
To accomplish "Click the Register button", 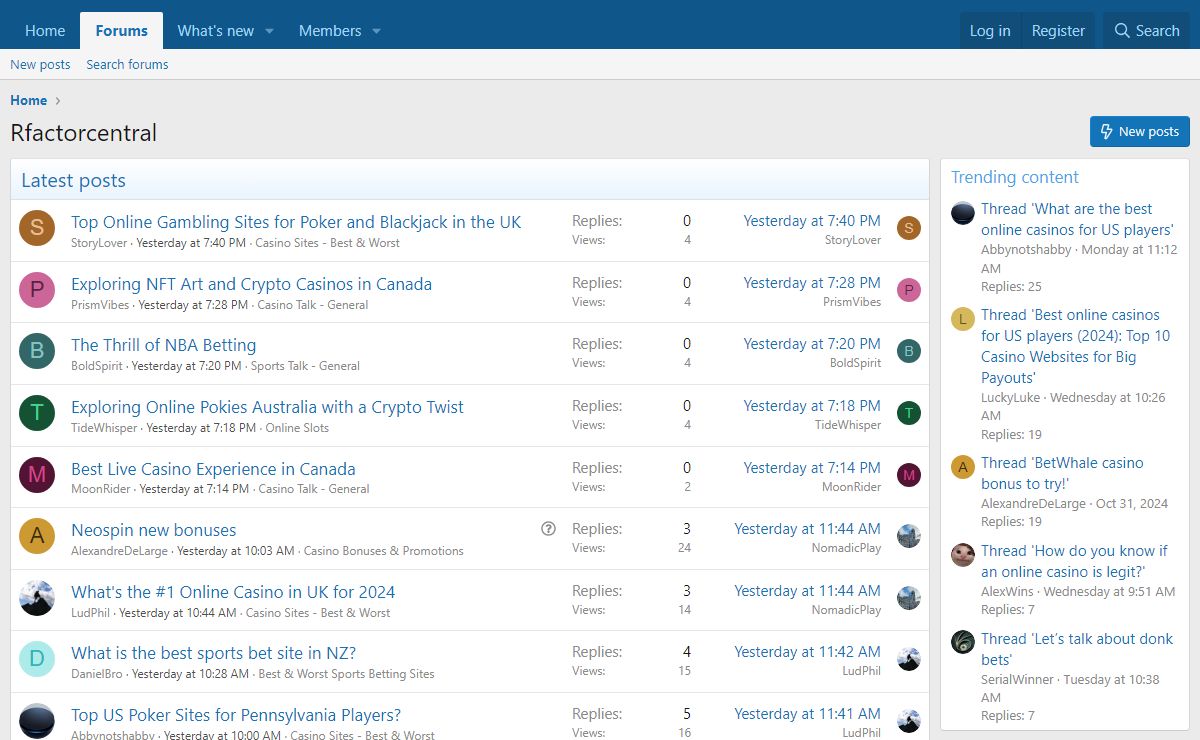I will point(1058,31).
